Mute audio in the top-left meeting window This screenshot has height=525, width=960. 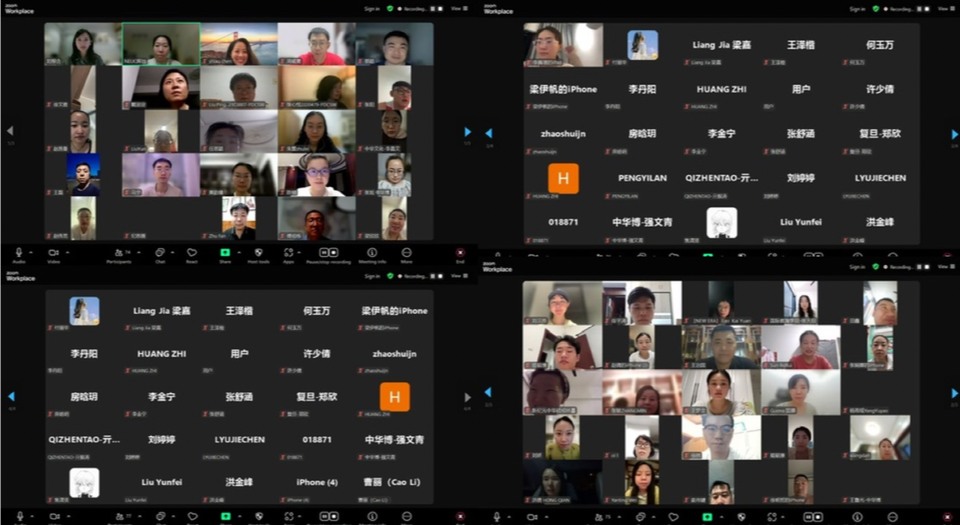click(x=18, y=253)
